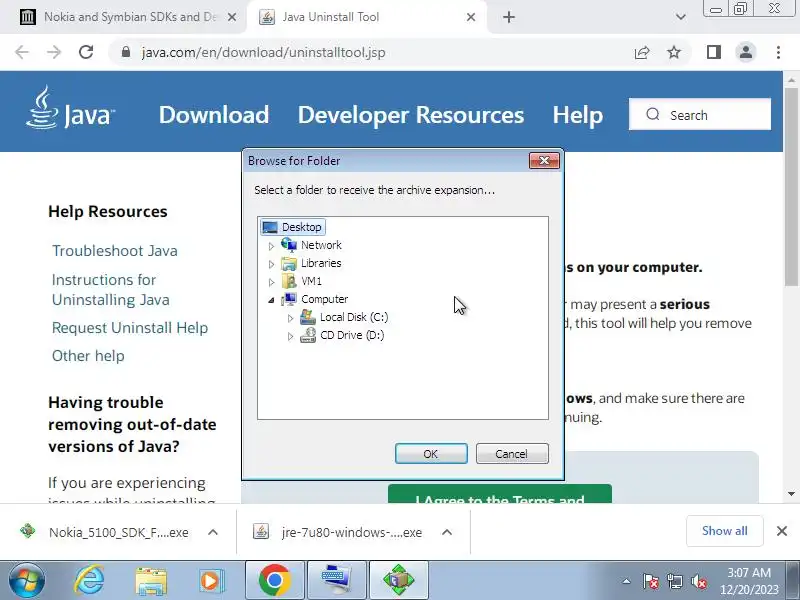Open the Request Uninstall Help link

click(130, 328)
